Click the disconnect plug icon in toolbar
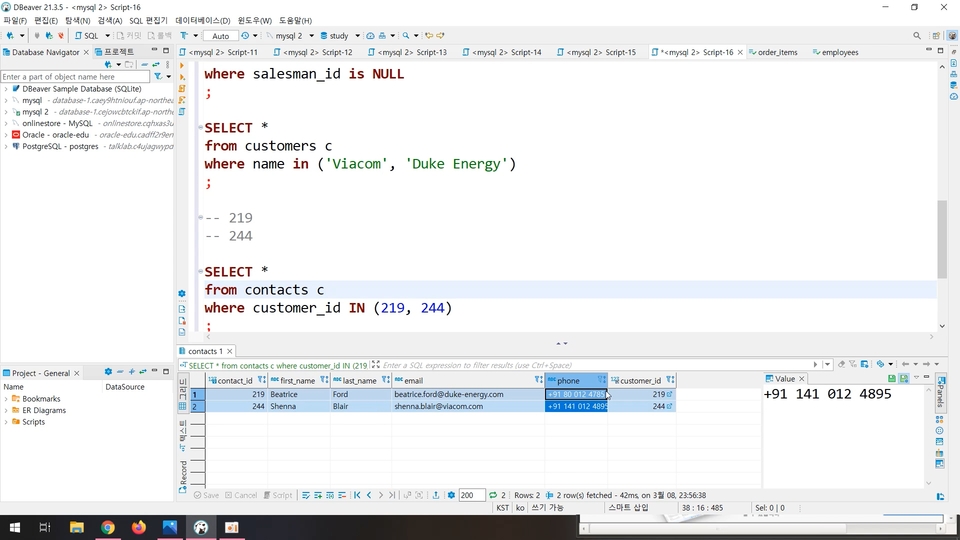This screenshot has height=540, width=960. (61, 36)
